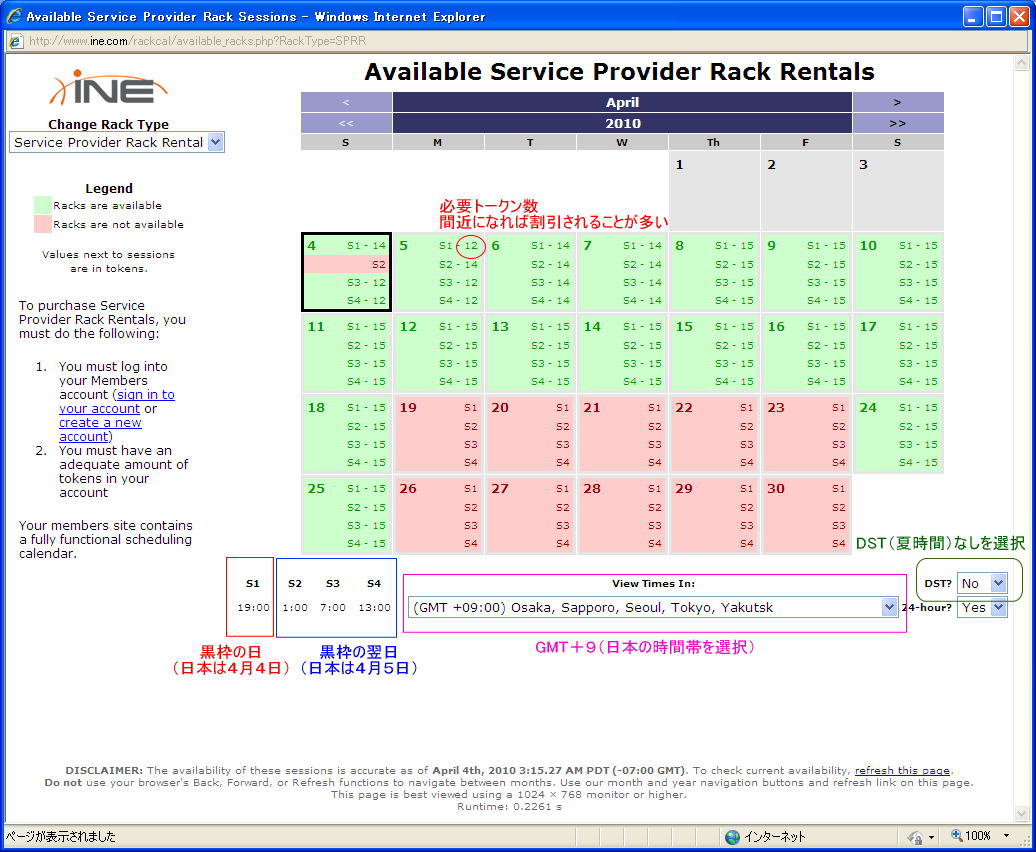Select unavailable S1 on April 19
1036x852 pixels.
click(x=470, y=408)
